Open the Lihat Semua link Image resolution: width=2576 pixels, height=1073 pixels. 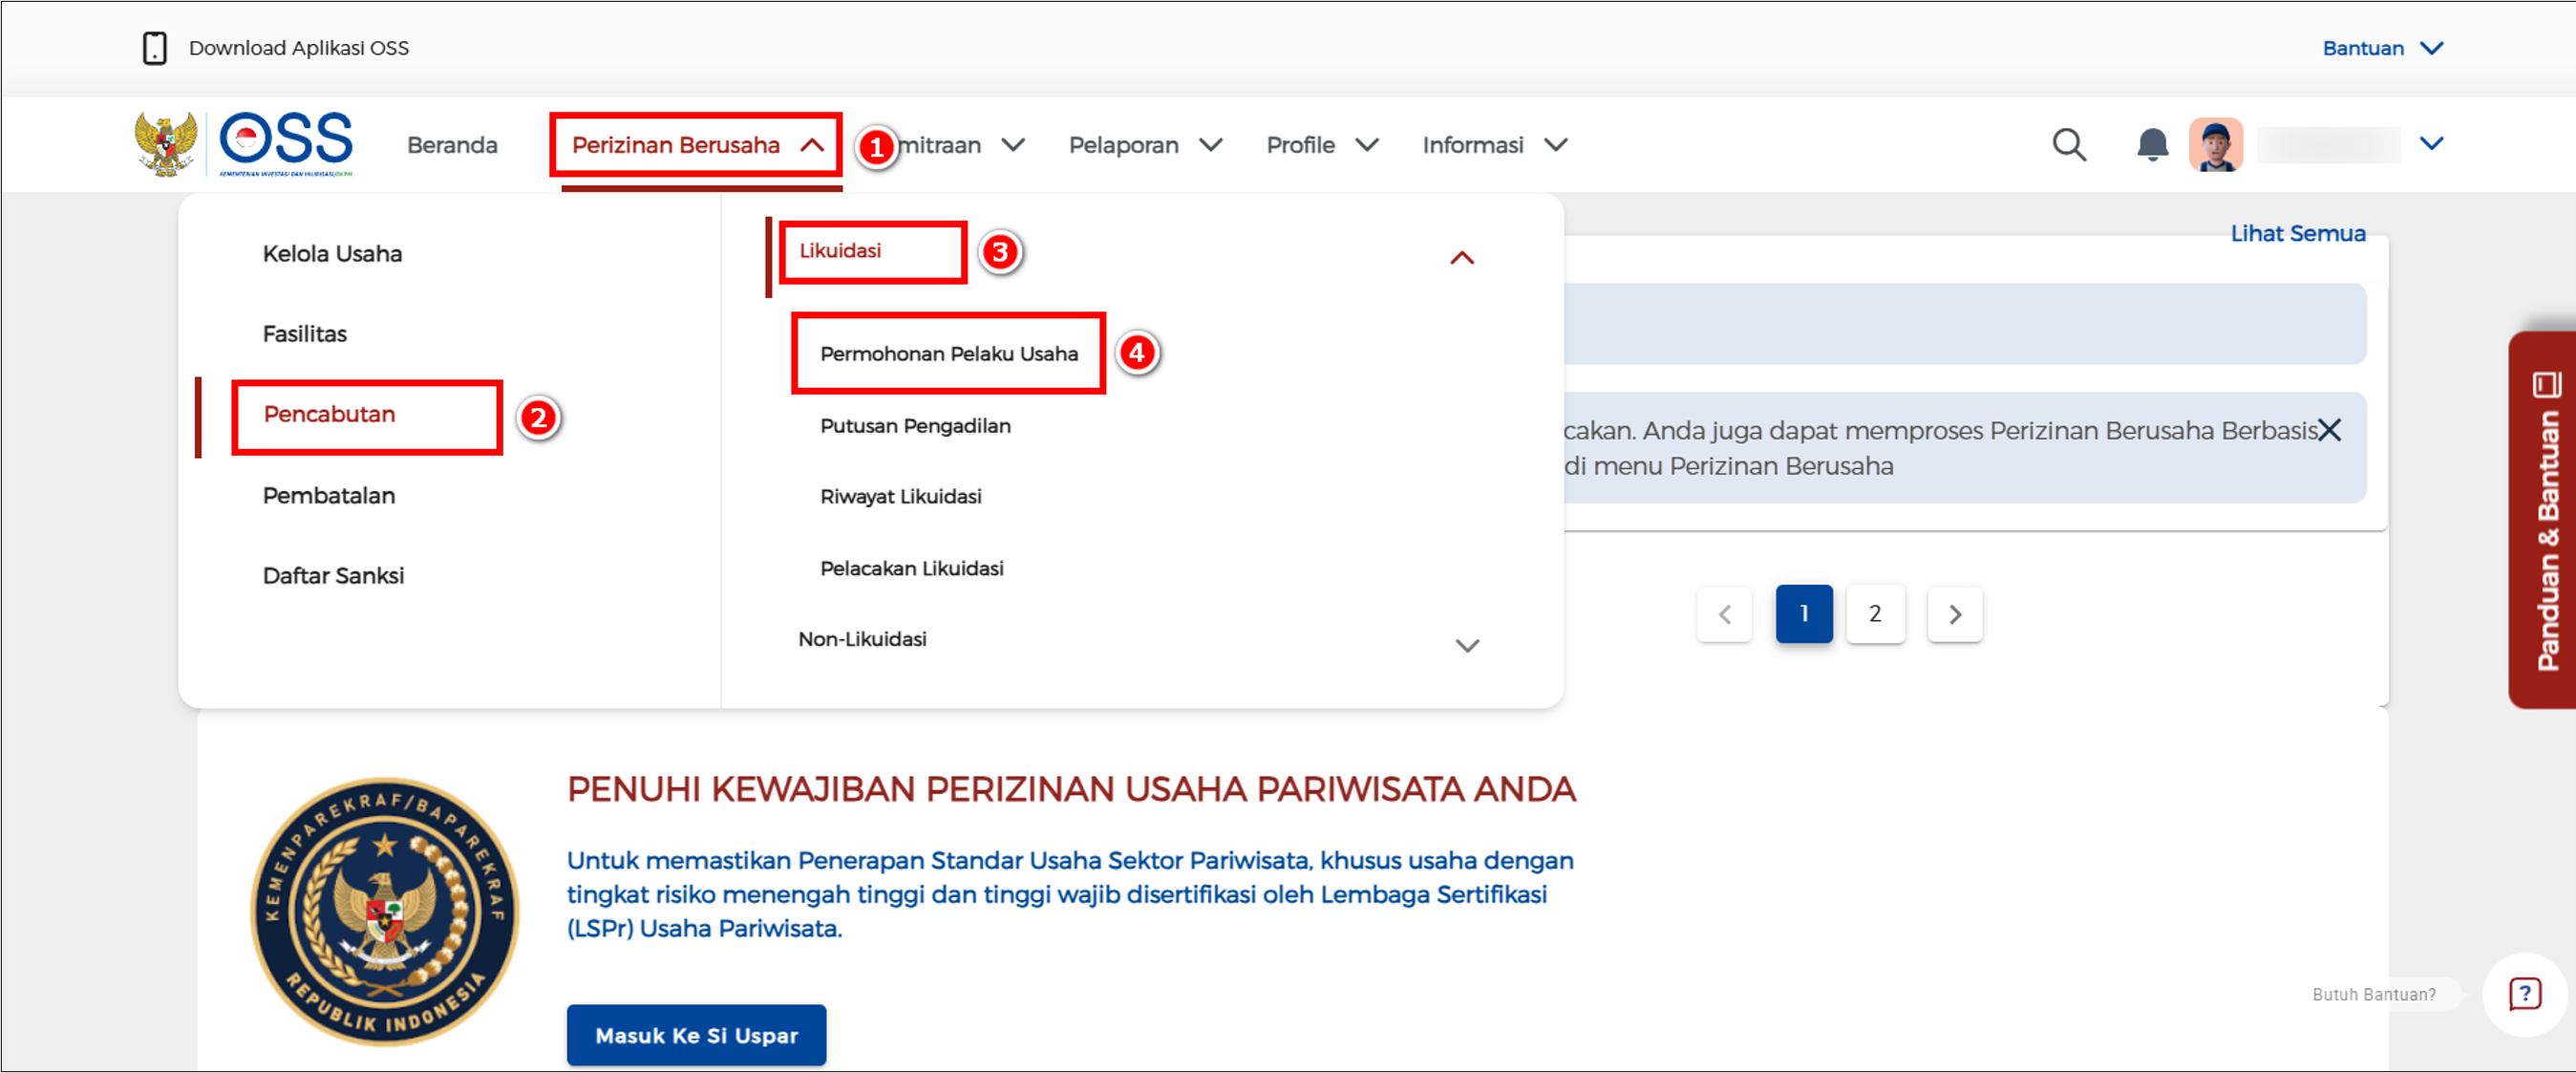(x=2297, y=233)
